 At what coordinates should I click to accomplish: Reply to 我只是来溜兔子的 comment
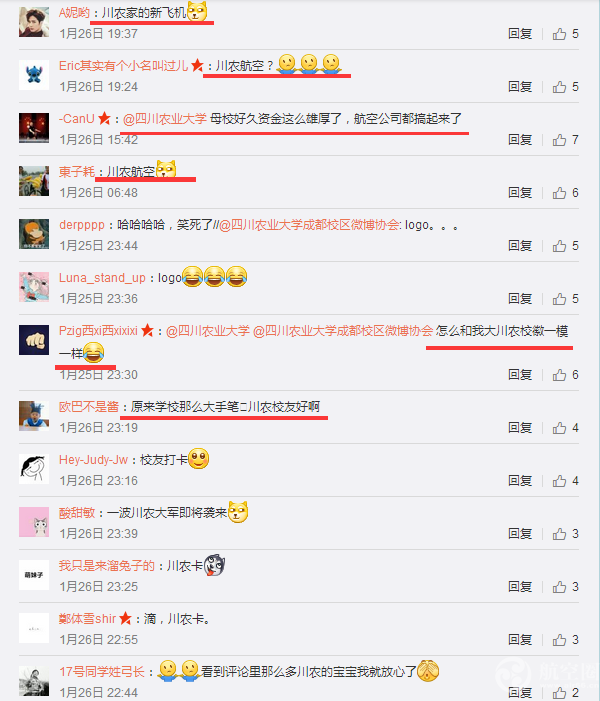coord(520,587)
